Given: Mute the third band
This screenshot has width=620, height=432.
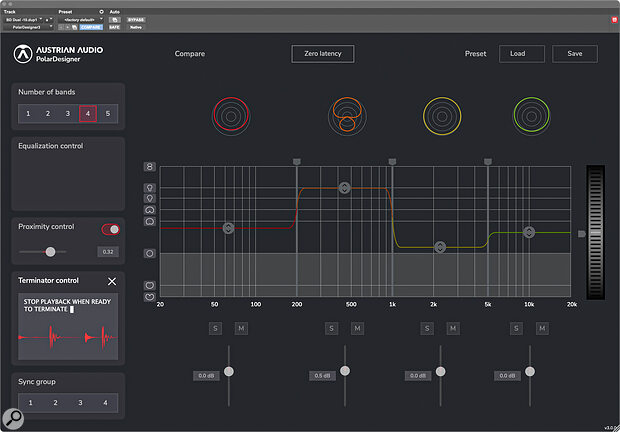Looking at the screenshot, I should tap(453, 328).
